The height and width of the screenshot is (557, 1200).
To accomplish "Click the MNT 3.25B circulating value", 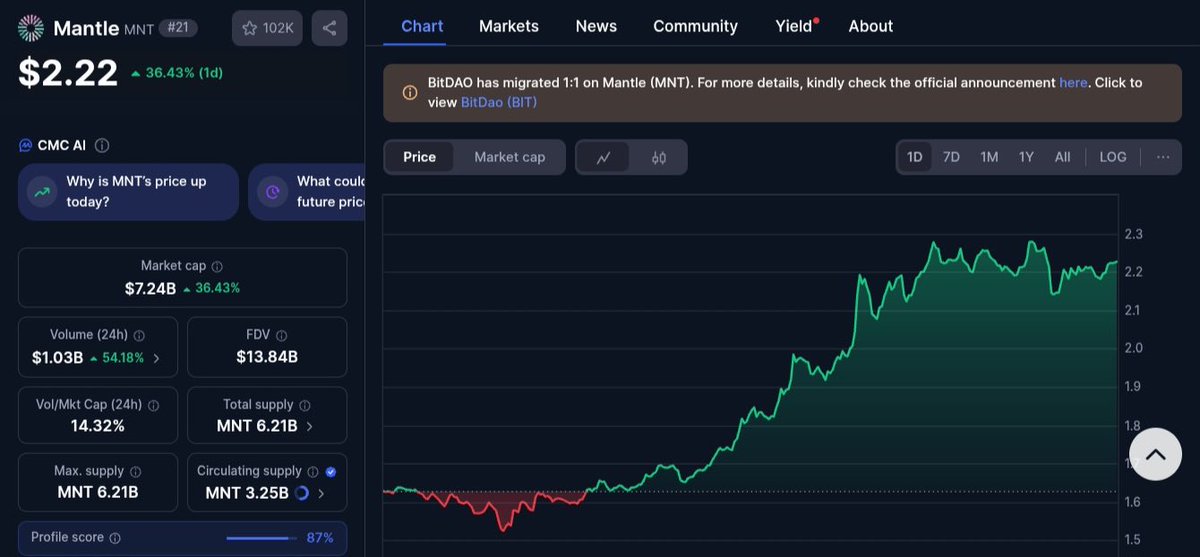I will (x=247, y=493).
